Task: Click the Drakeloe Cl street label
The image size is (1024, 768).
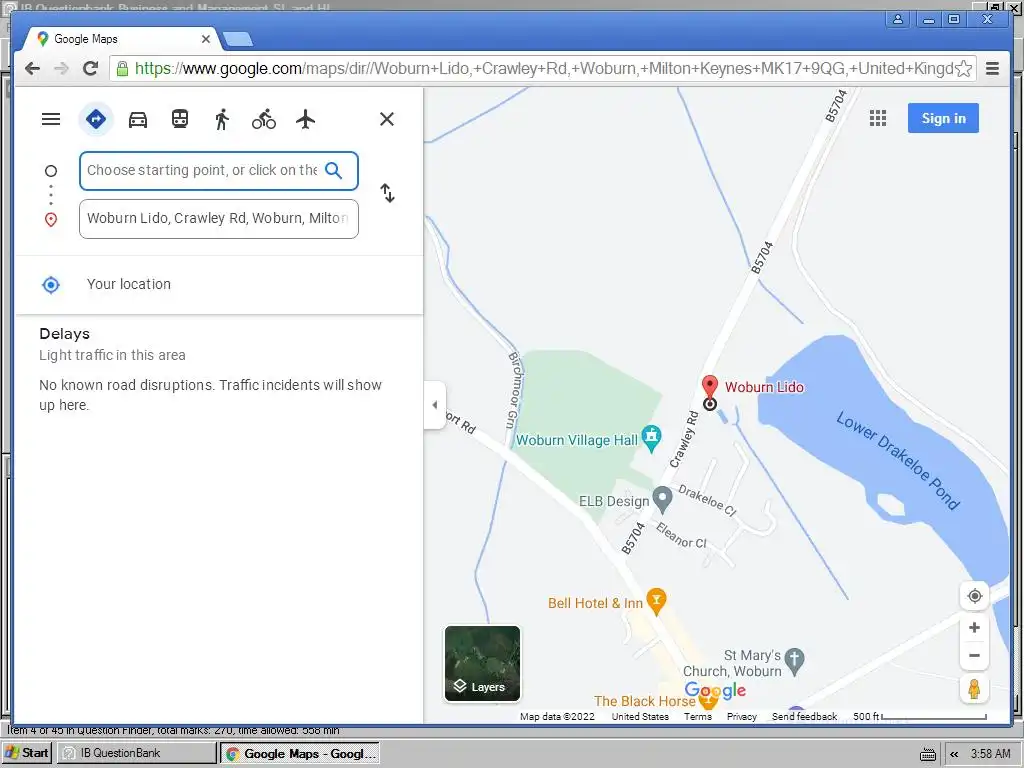Action: pos(708,501)
